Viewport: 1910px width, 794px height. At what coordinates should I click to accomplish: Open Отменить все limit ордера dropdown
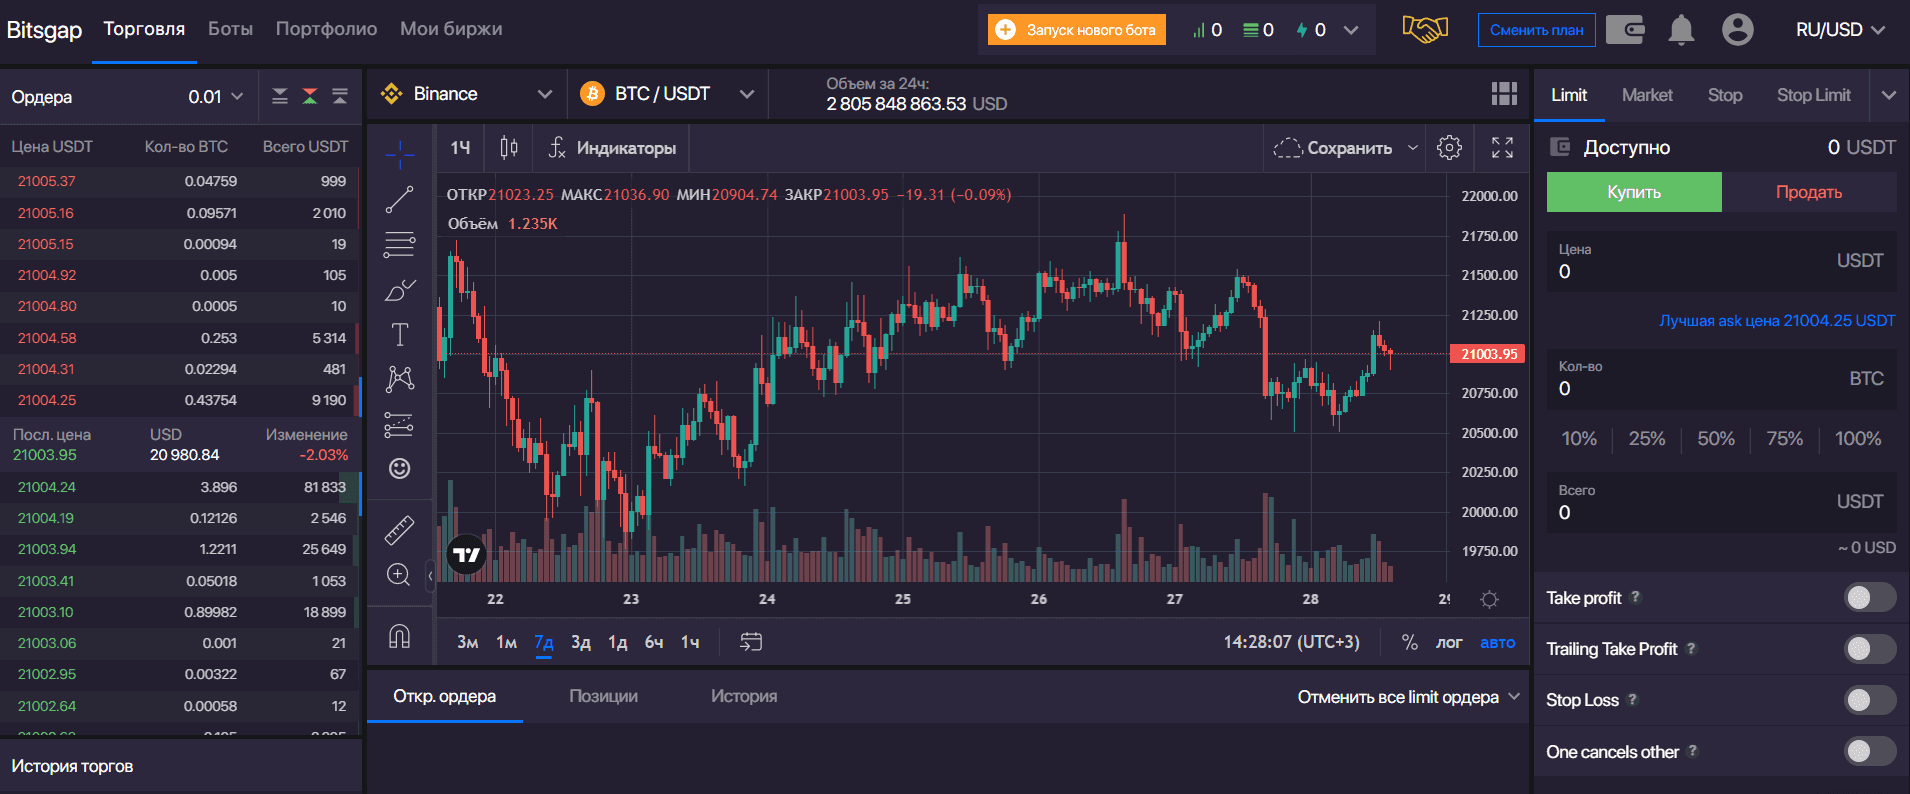[1408, 697]
